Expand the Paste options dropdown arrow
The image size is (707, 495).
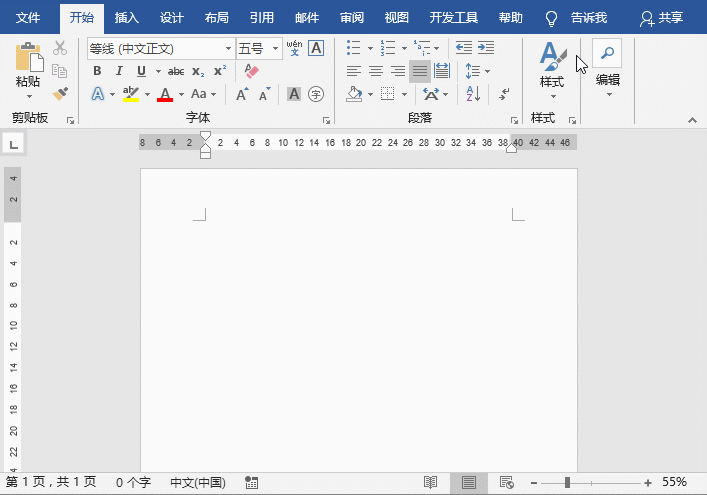click(28, 97)
